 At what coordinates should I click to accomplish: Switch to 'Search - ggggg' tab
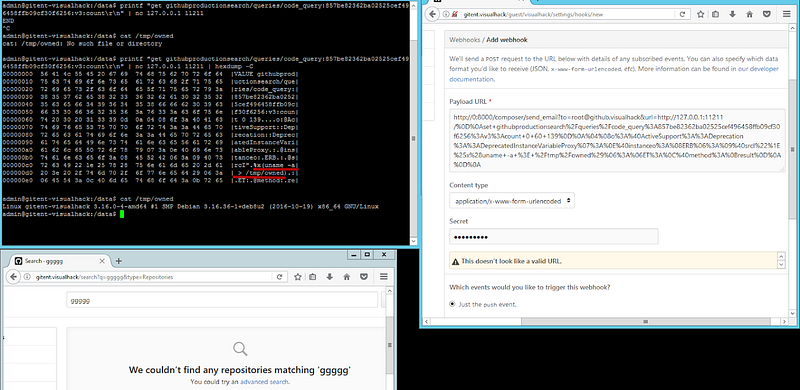(x=58, y=261)
